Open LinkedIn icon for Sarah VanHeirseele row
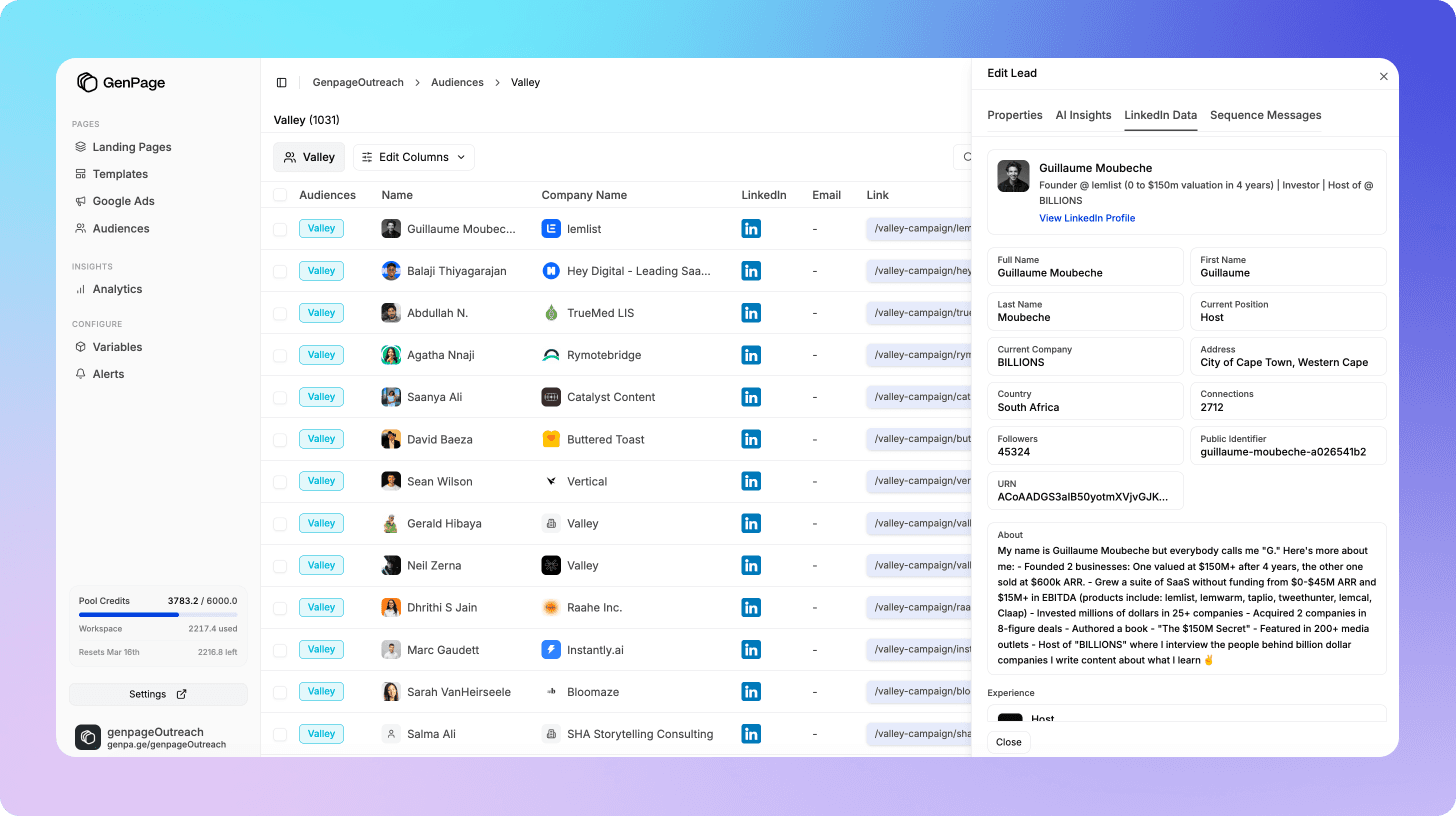The image size is (1456, 816). (751, 691)
